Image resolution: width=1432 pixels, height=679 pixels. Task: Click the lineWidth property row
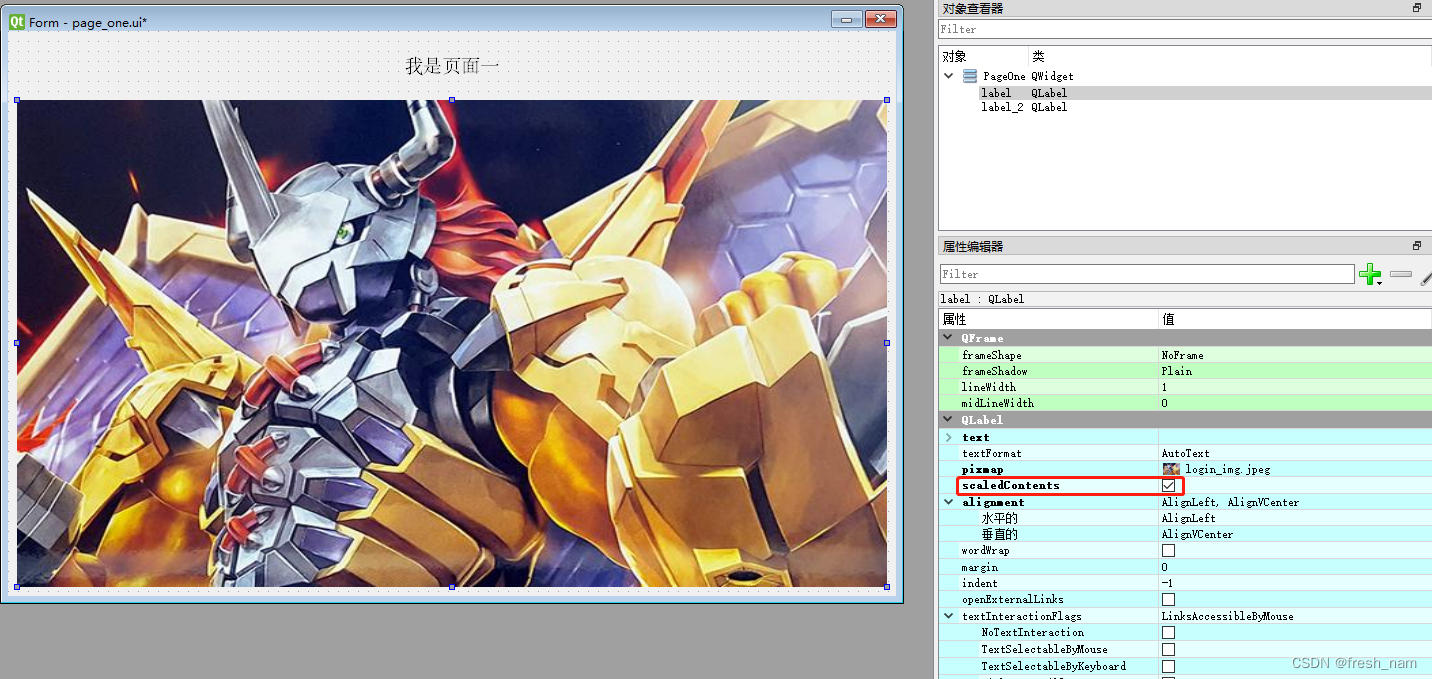[x=1185, y=387]
